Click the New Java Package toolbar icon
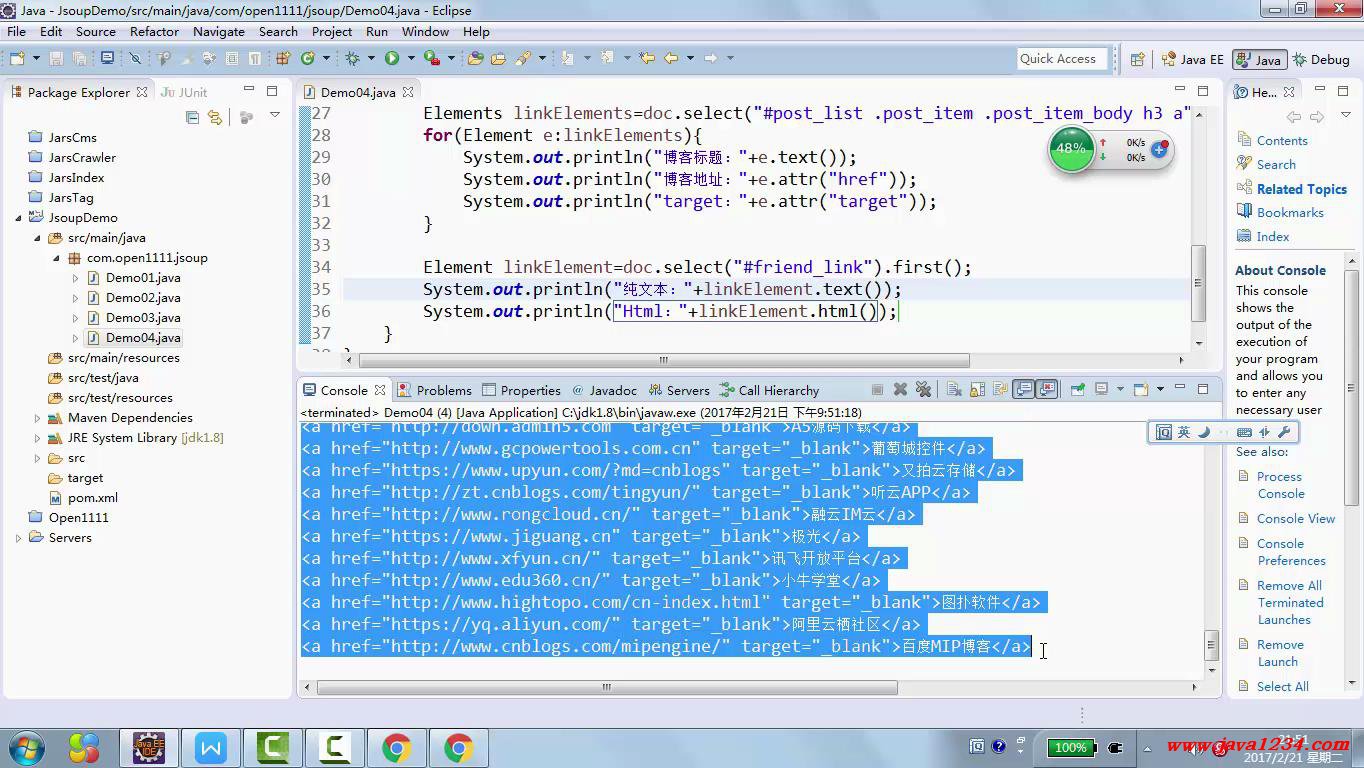Viewport: 1364px width, 768px height. (x=282, y=58)
